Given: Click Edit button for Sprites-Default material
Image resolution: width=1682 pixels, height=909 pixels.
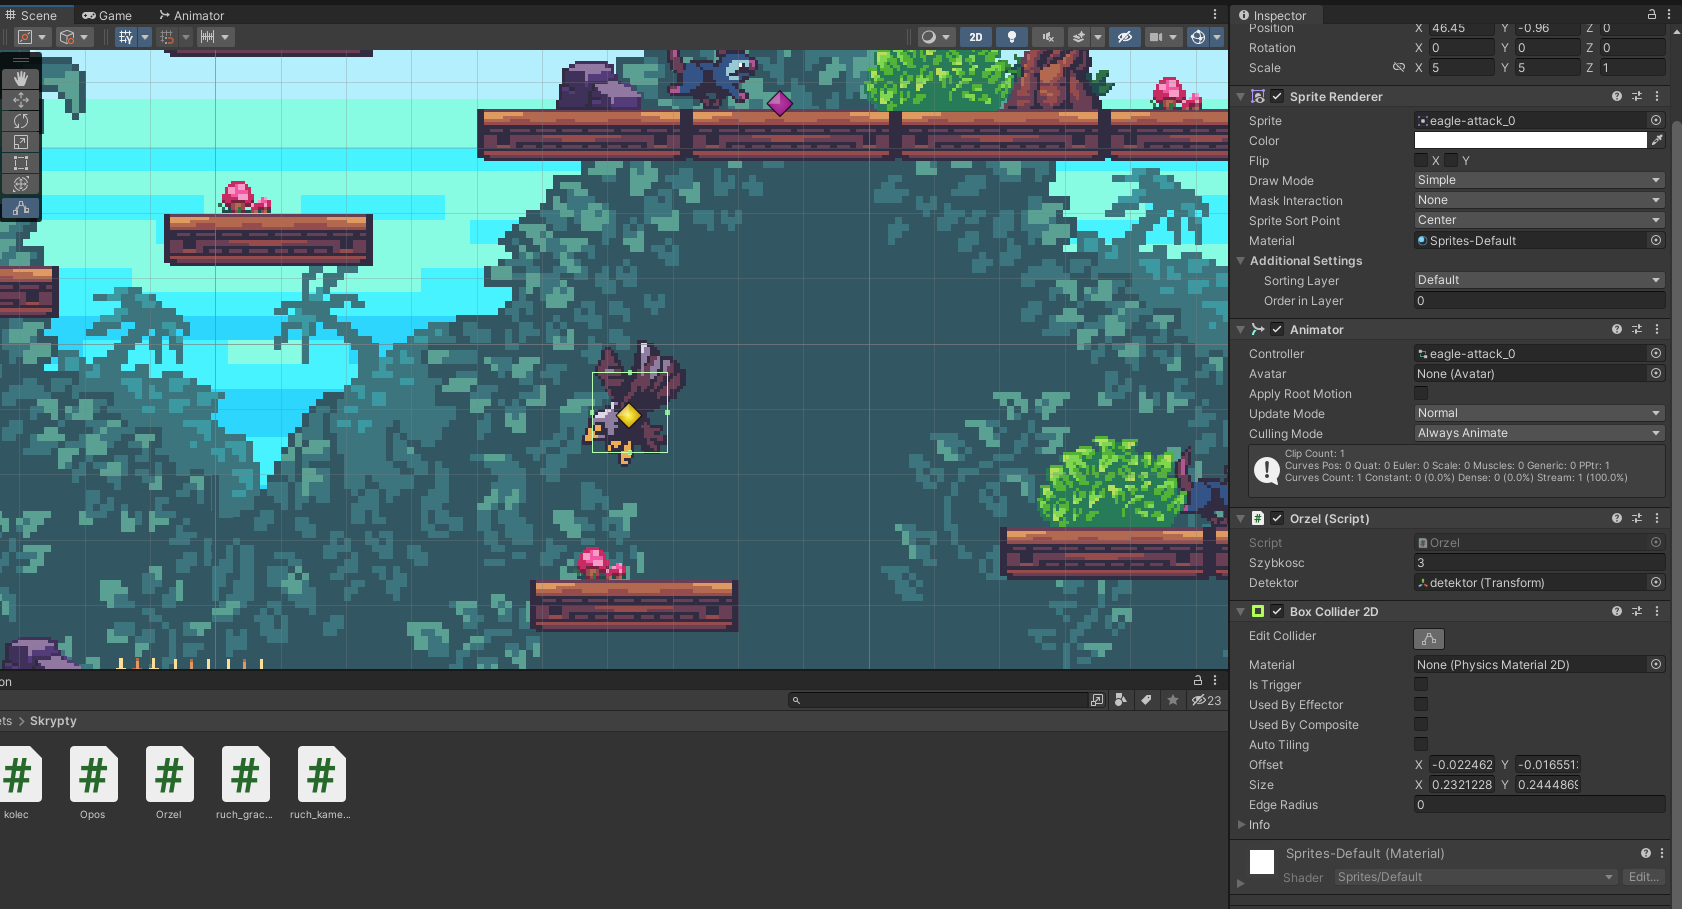Looking at the screenshot, I should [x=1642, y=877].
